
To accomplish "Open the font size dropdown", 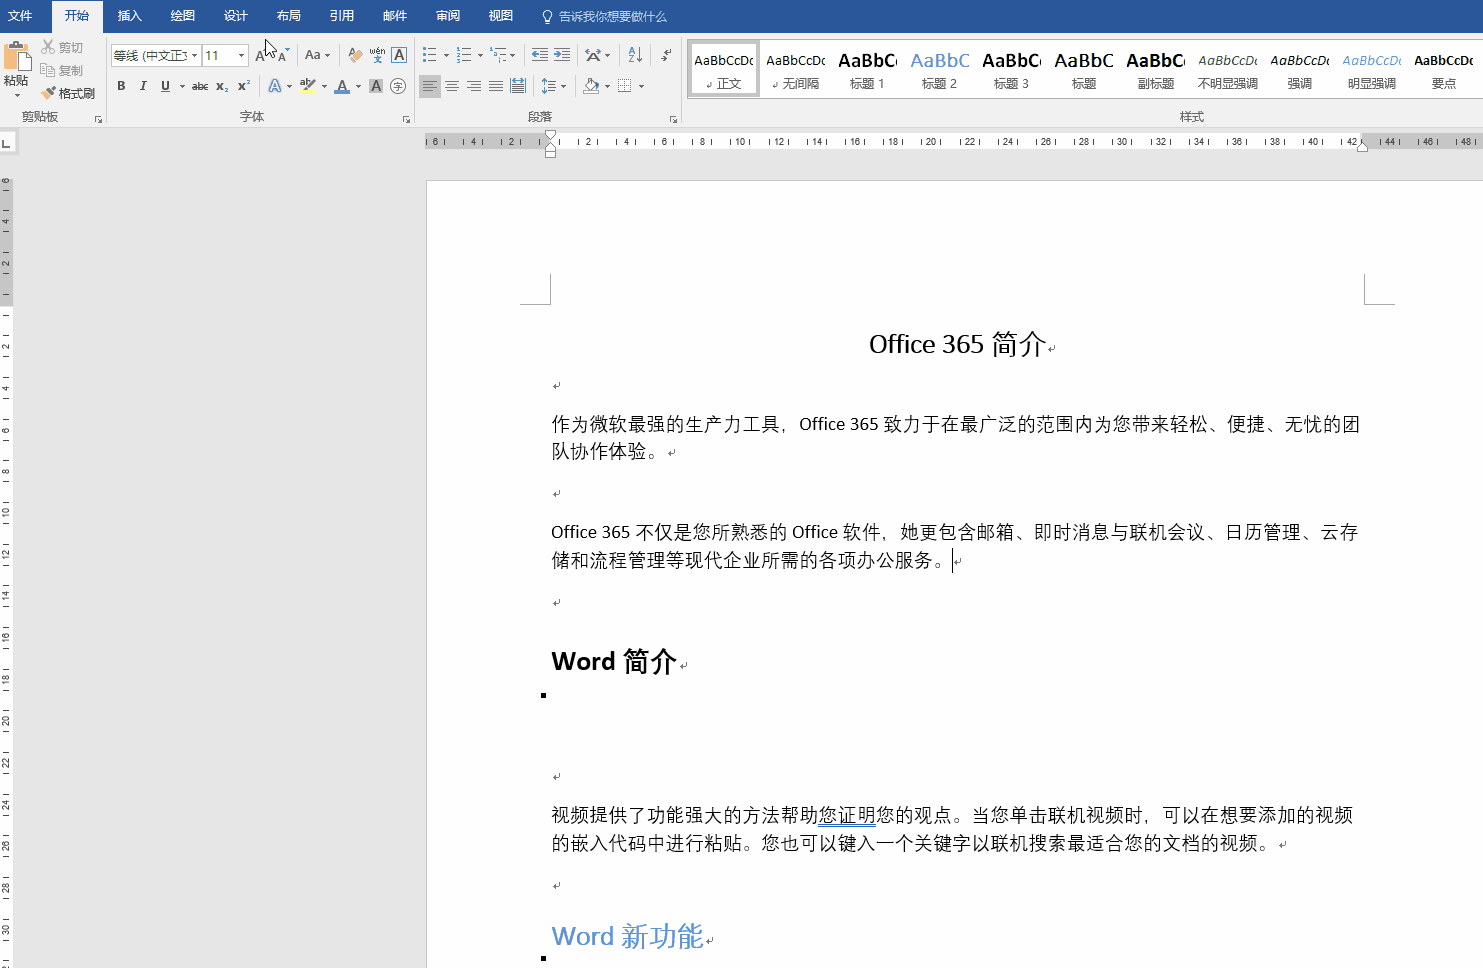I will (241, 55).
